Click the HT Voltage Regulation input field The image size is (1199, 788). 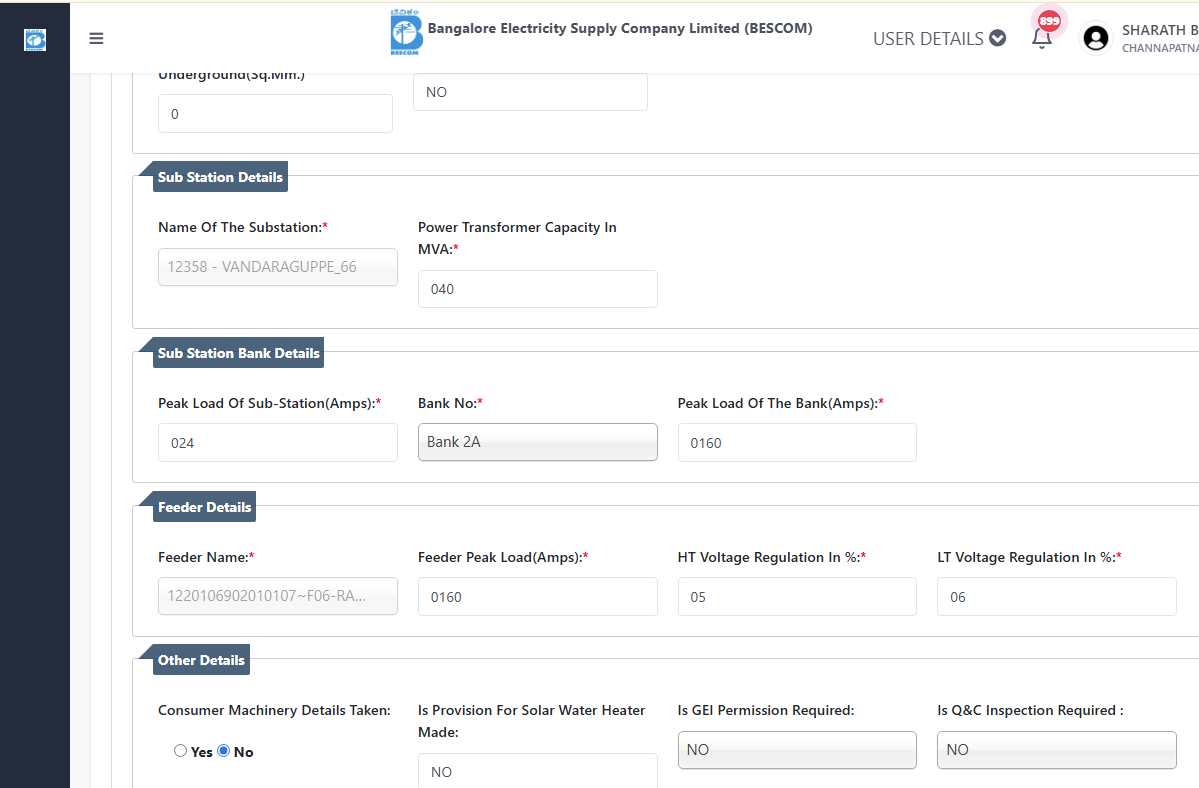tap(796, 597)
